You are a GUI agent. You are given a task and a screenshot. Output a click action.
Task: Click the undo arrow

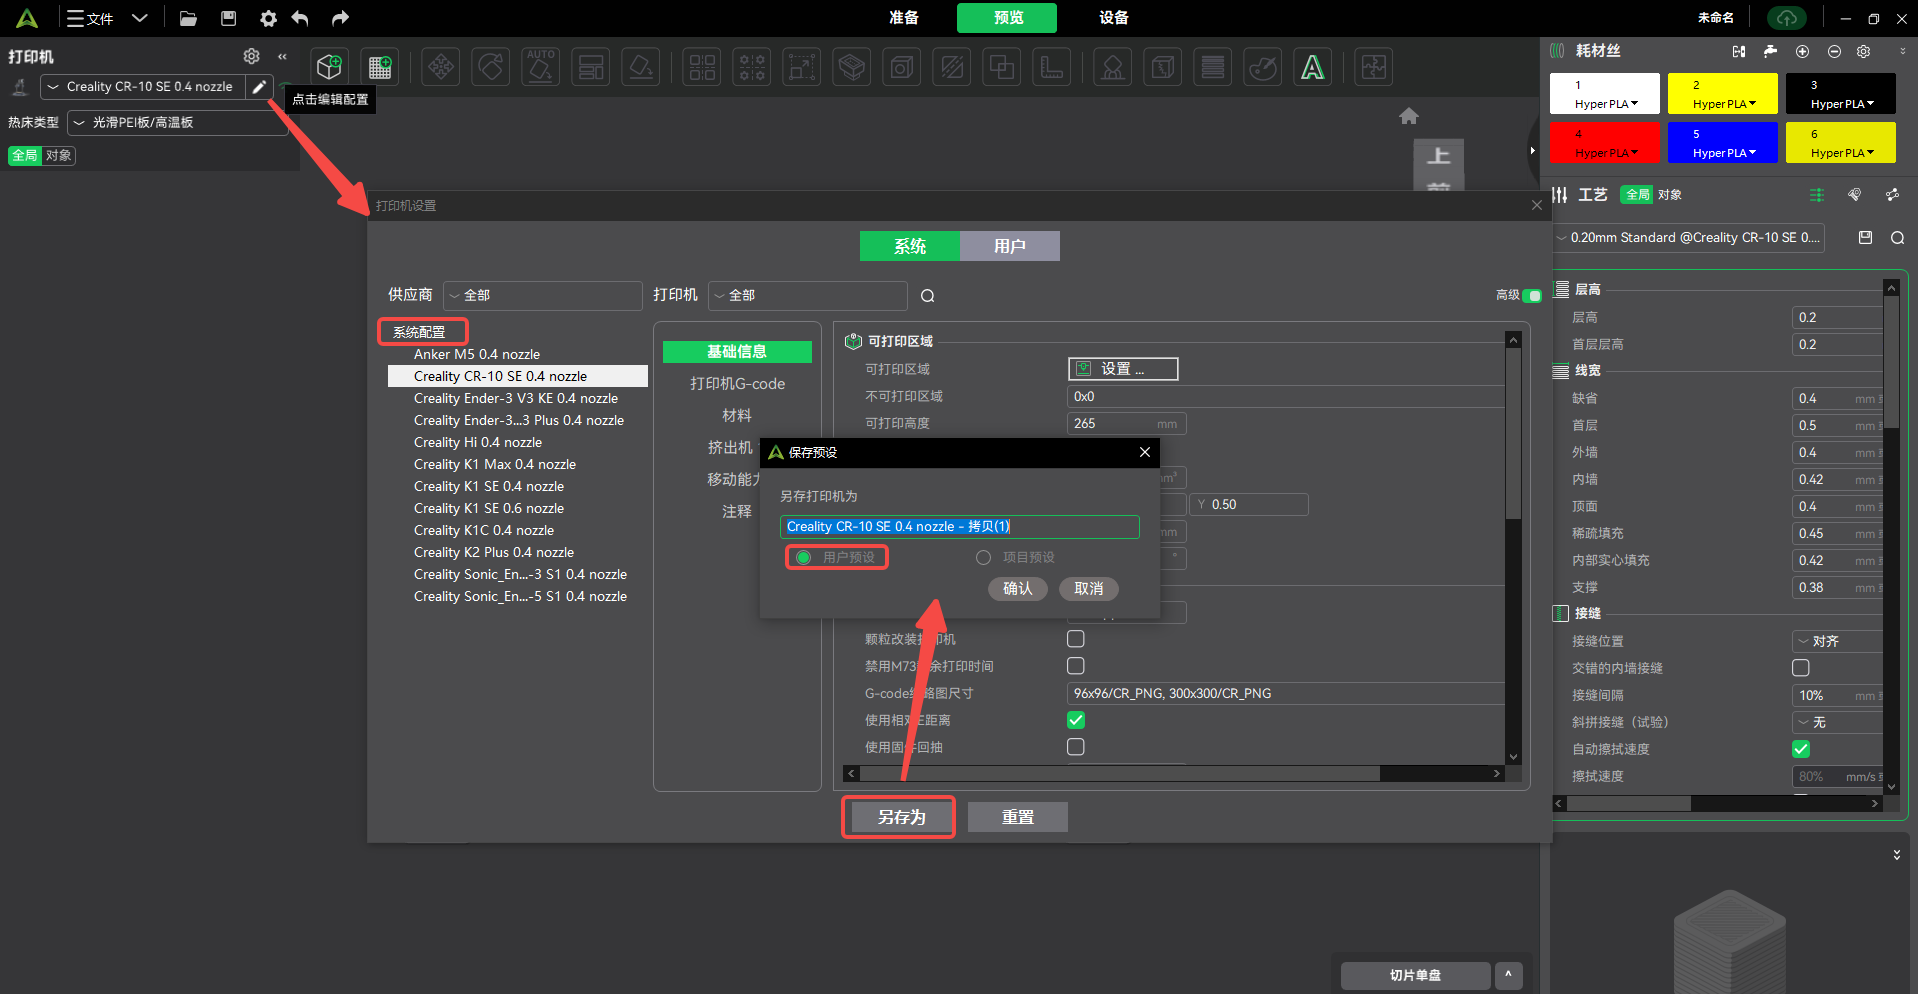(x=300, y=18)
